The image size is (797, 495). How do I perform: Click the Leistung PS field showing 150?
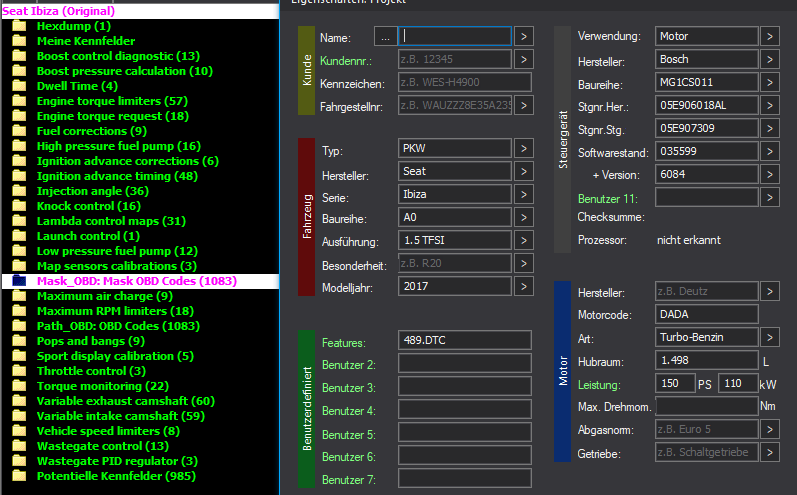(x=675, y=383)
